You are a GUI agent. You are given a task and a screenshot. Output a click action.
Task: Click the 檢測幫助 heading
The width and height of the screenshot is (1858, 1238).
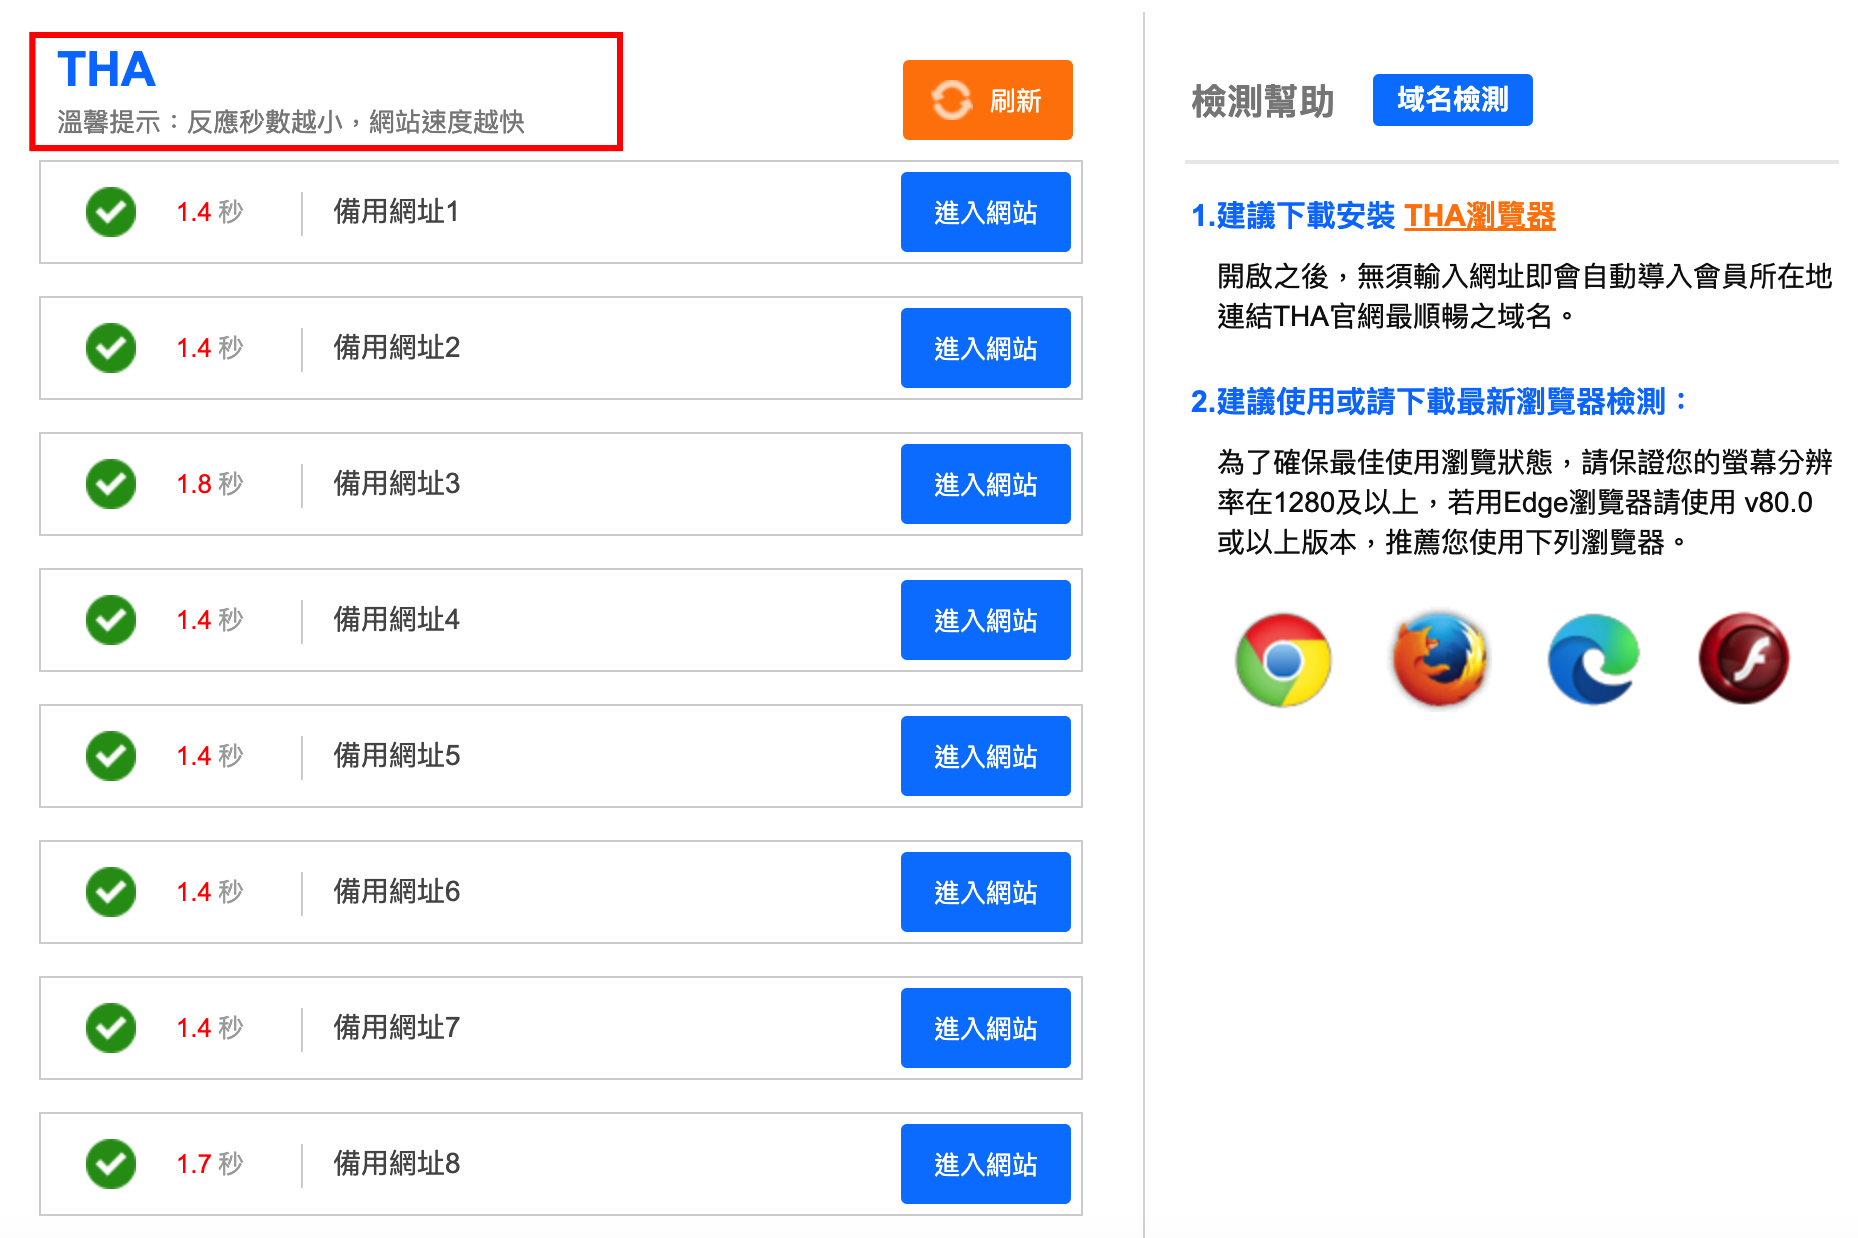point(1262,101)
